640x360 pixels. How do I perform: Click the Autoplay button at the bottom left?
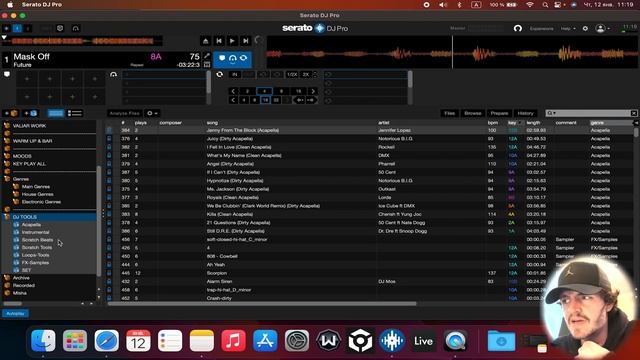15,313
